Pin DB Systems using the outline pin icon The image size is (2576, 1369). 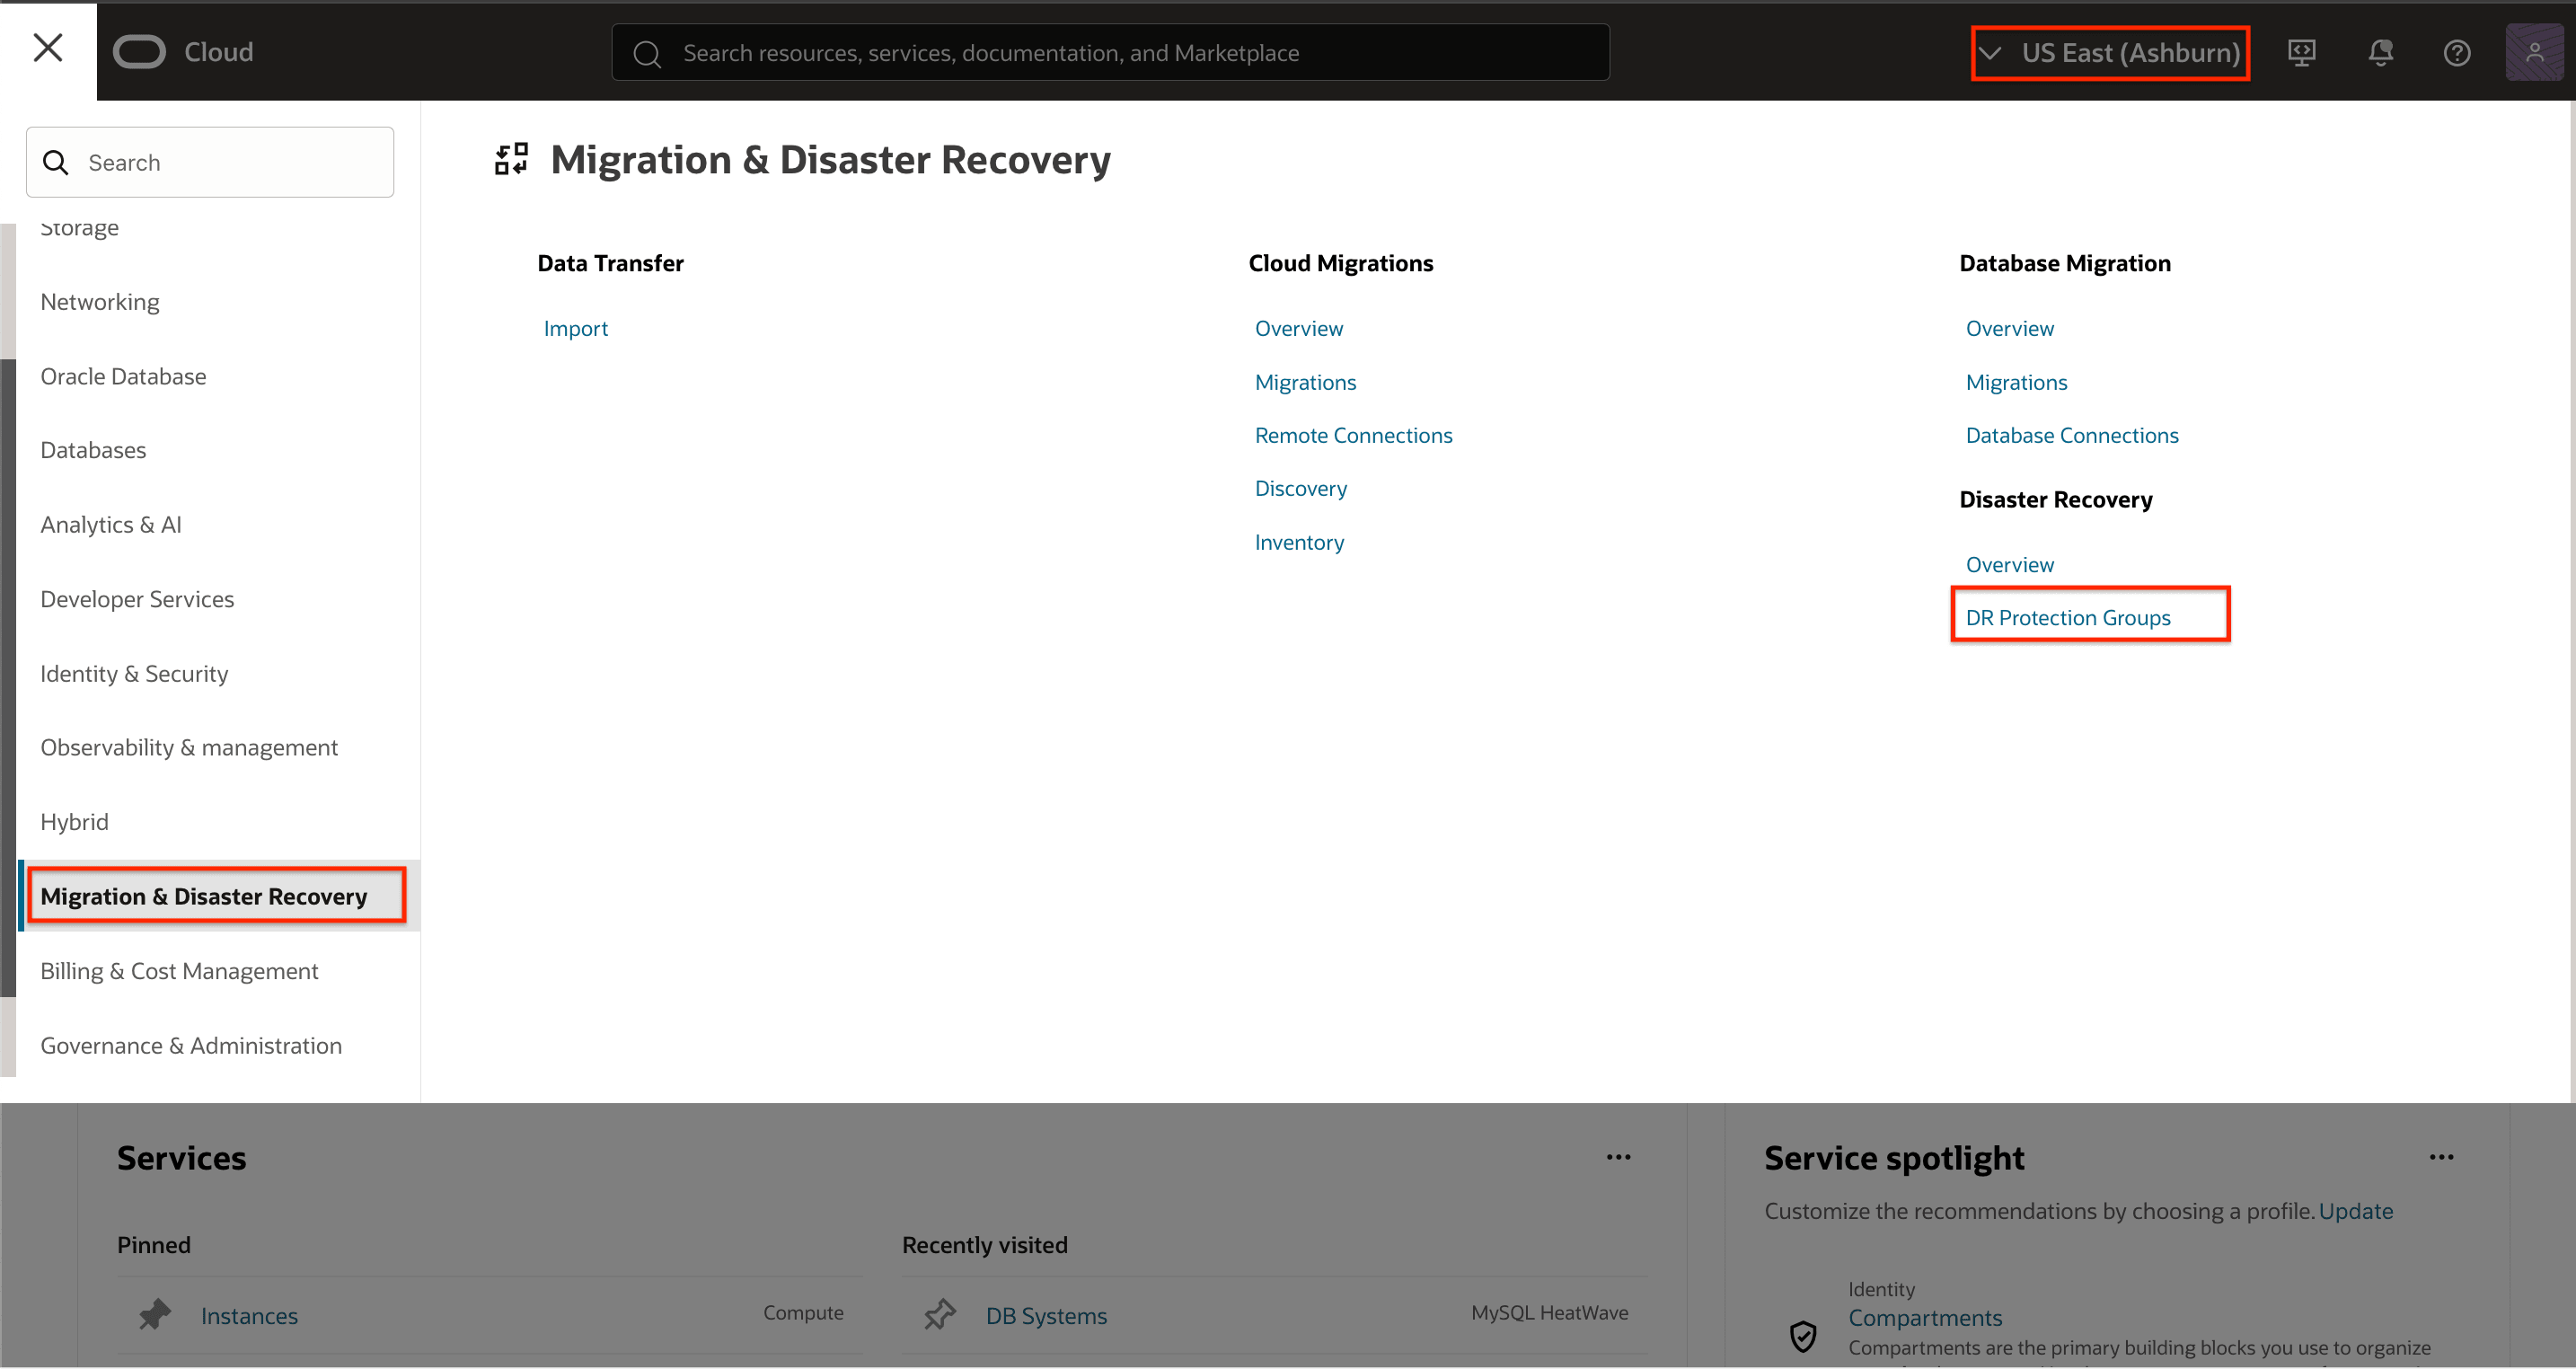pos(940,1314)
